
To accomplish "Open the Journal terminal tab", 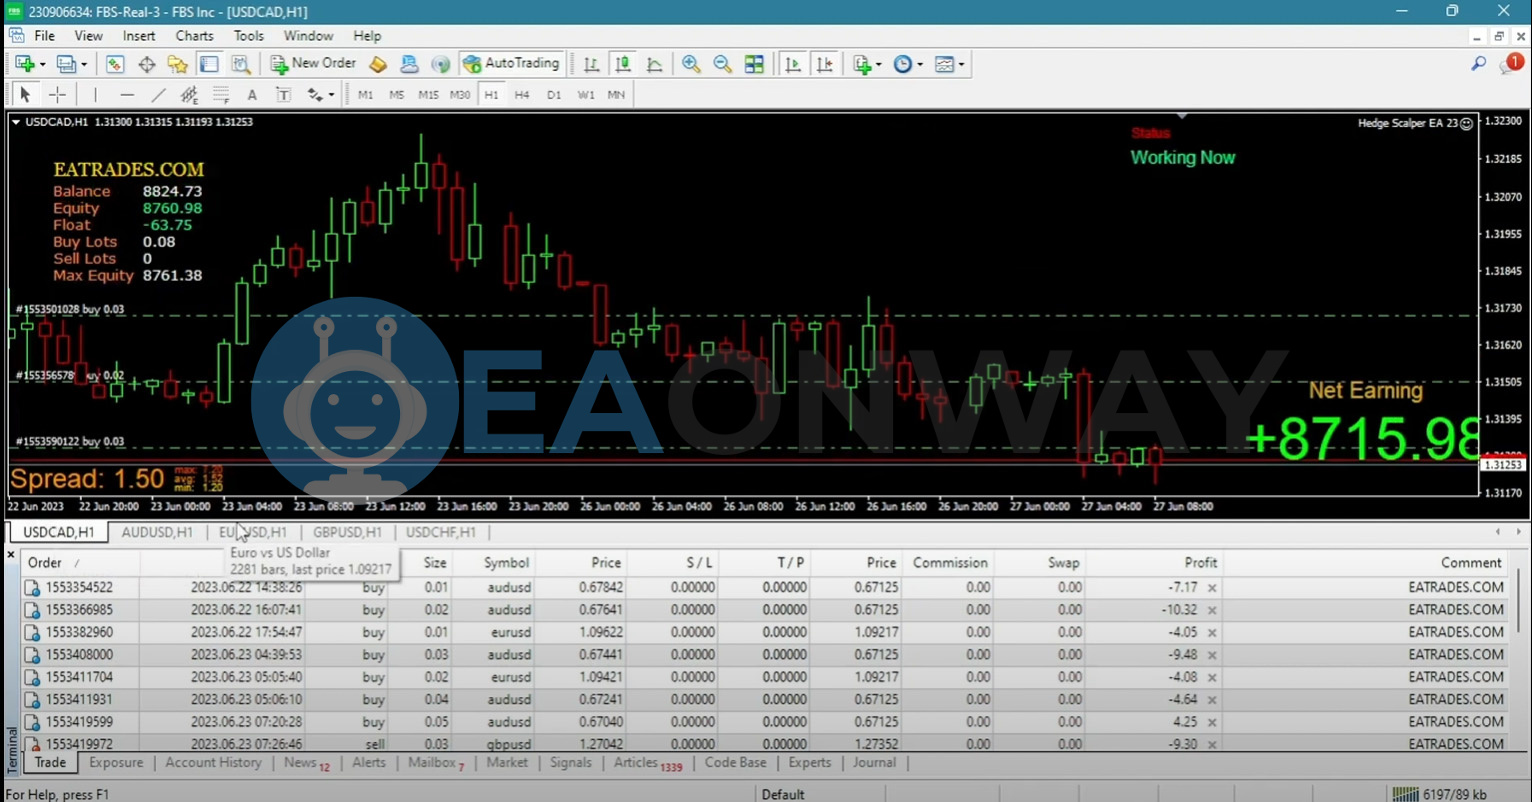I will point(874,762).
